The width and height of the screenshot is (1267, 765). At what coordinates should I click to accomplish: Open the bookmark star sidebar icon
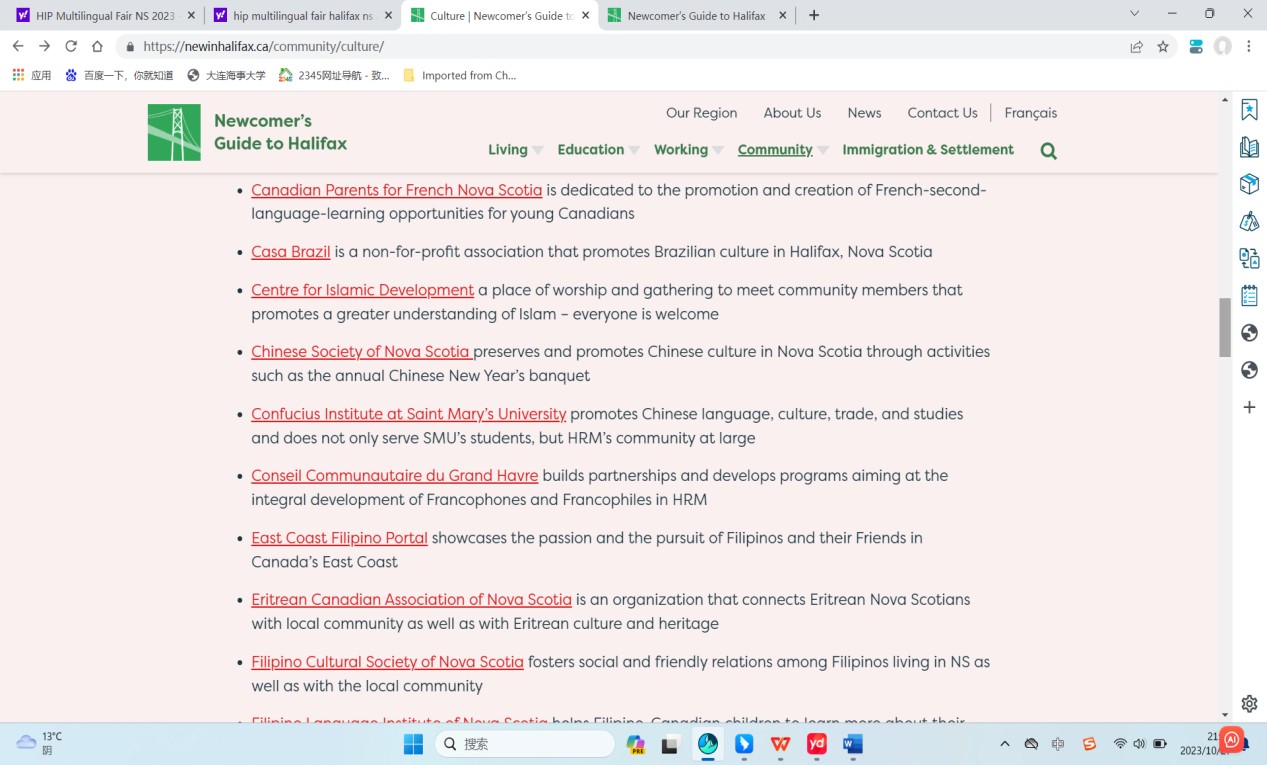click(1249, 110)
